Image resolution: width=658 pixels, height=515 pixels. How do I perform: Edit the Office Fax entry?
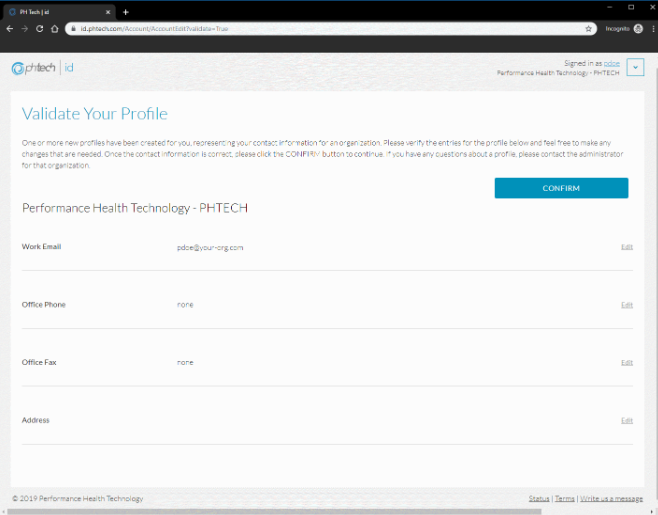(x=627, y=362)
